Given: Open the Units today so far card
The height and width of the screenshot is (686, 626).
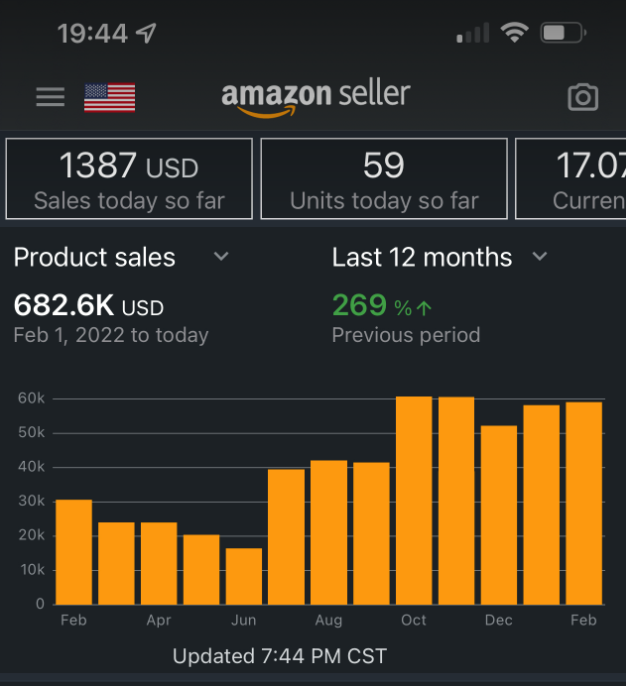Looking at the screenshot, I should (384, 179).
